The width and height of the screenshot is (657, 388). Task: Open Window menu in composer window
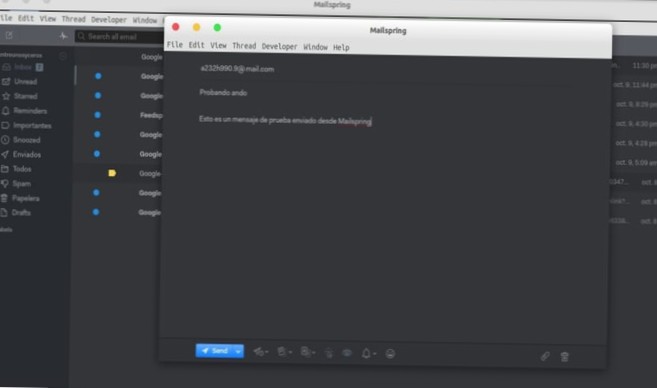click(316, 47)
